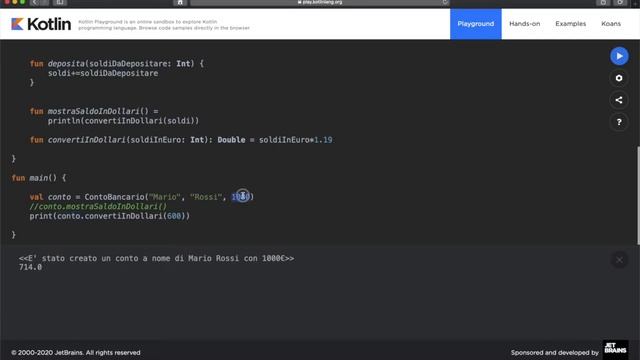Viewport: 640px width, 360px height.
Task: Click the Kotlin logo
Action: [41, 24]
